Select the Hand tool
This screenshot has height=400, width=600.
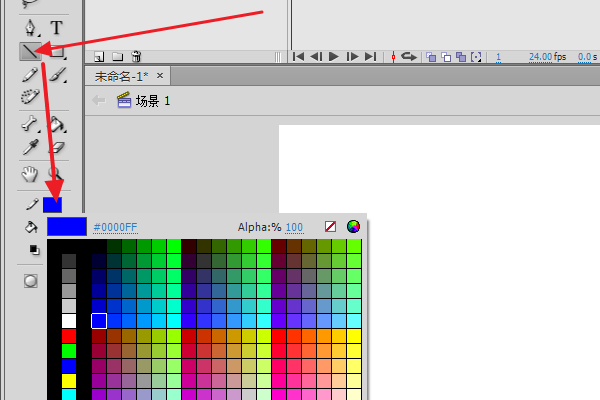click(29, 174)
